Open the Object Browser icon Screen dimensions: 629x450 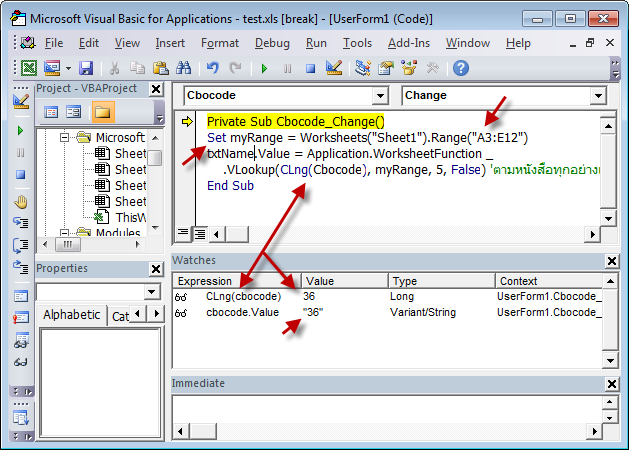(408, 68)
